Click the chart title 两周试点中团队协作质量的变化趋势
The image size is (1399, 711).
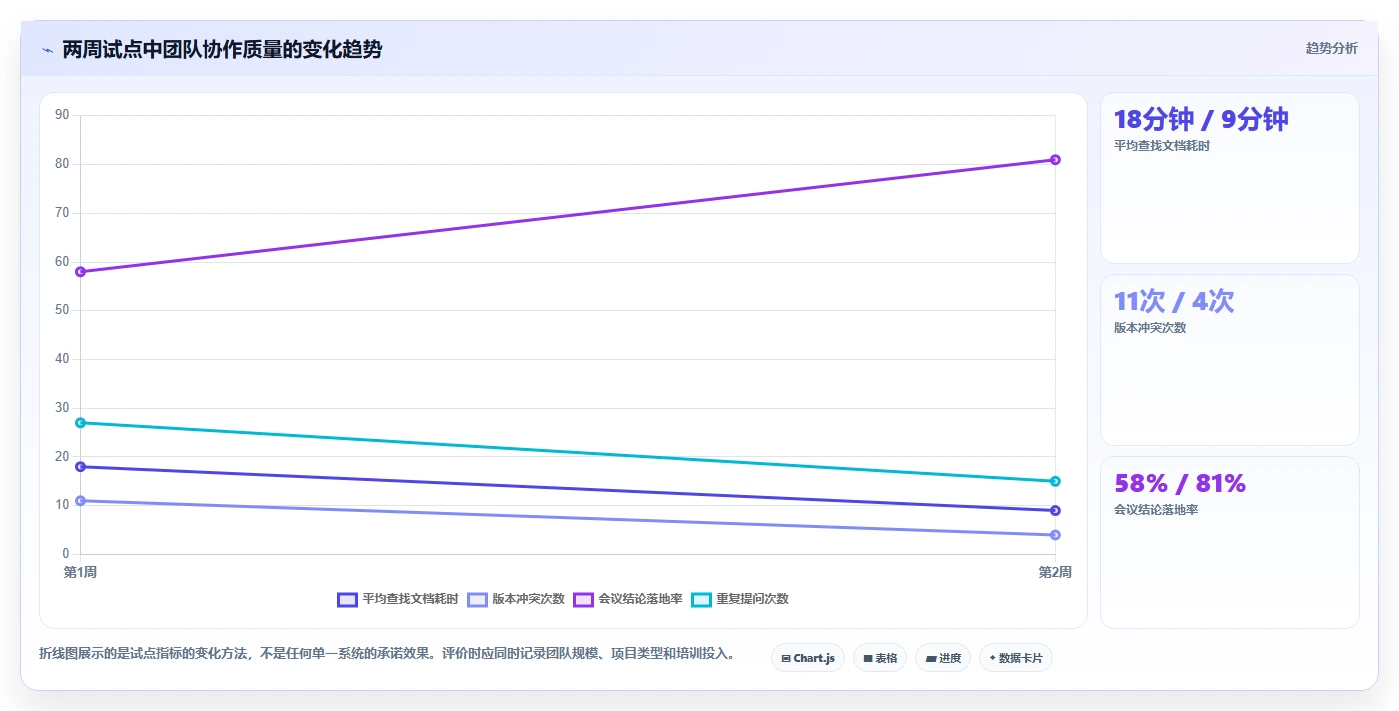pos(222,50)
